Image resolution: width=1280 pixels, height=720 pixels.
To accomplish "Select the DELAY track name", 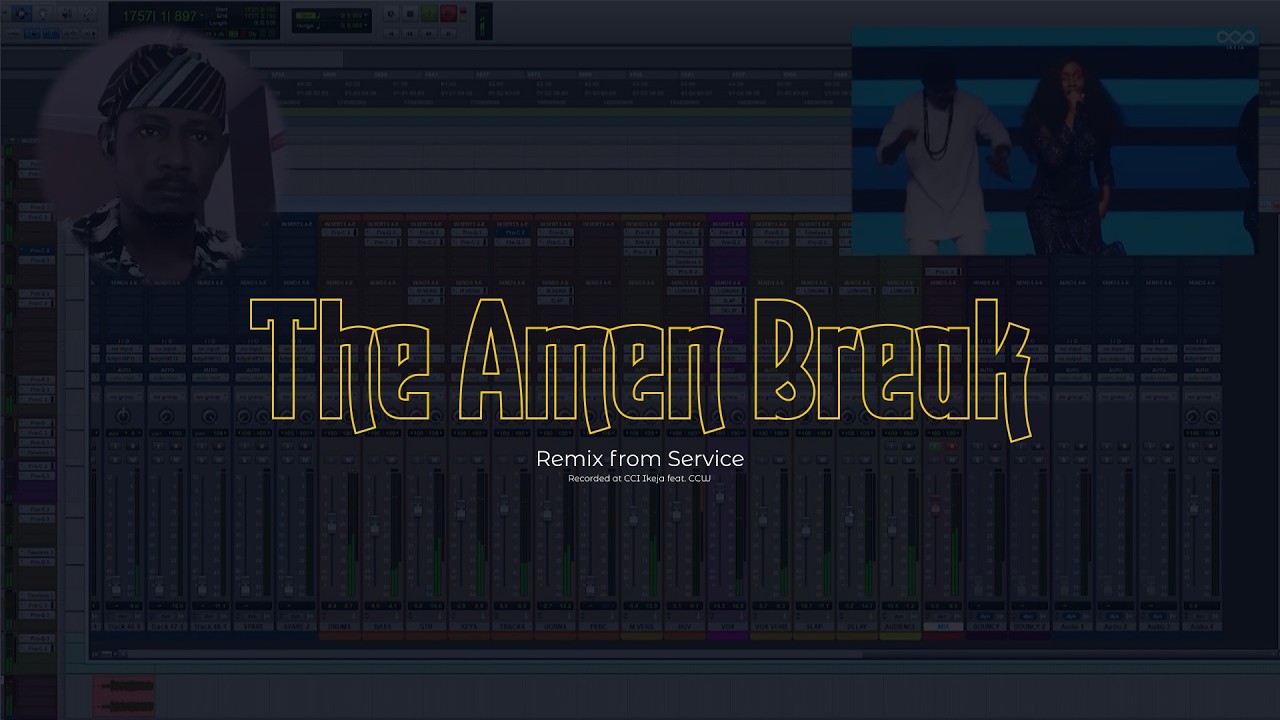I will [x=857, y=626].
